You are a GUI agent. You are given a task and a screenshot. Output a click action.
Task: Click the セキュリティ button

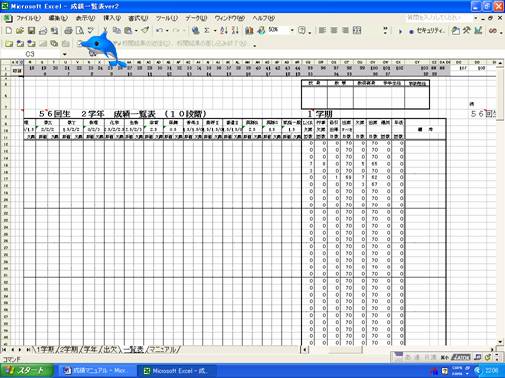[427, 31]
